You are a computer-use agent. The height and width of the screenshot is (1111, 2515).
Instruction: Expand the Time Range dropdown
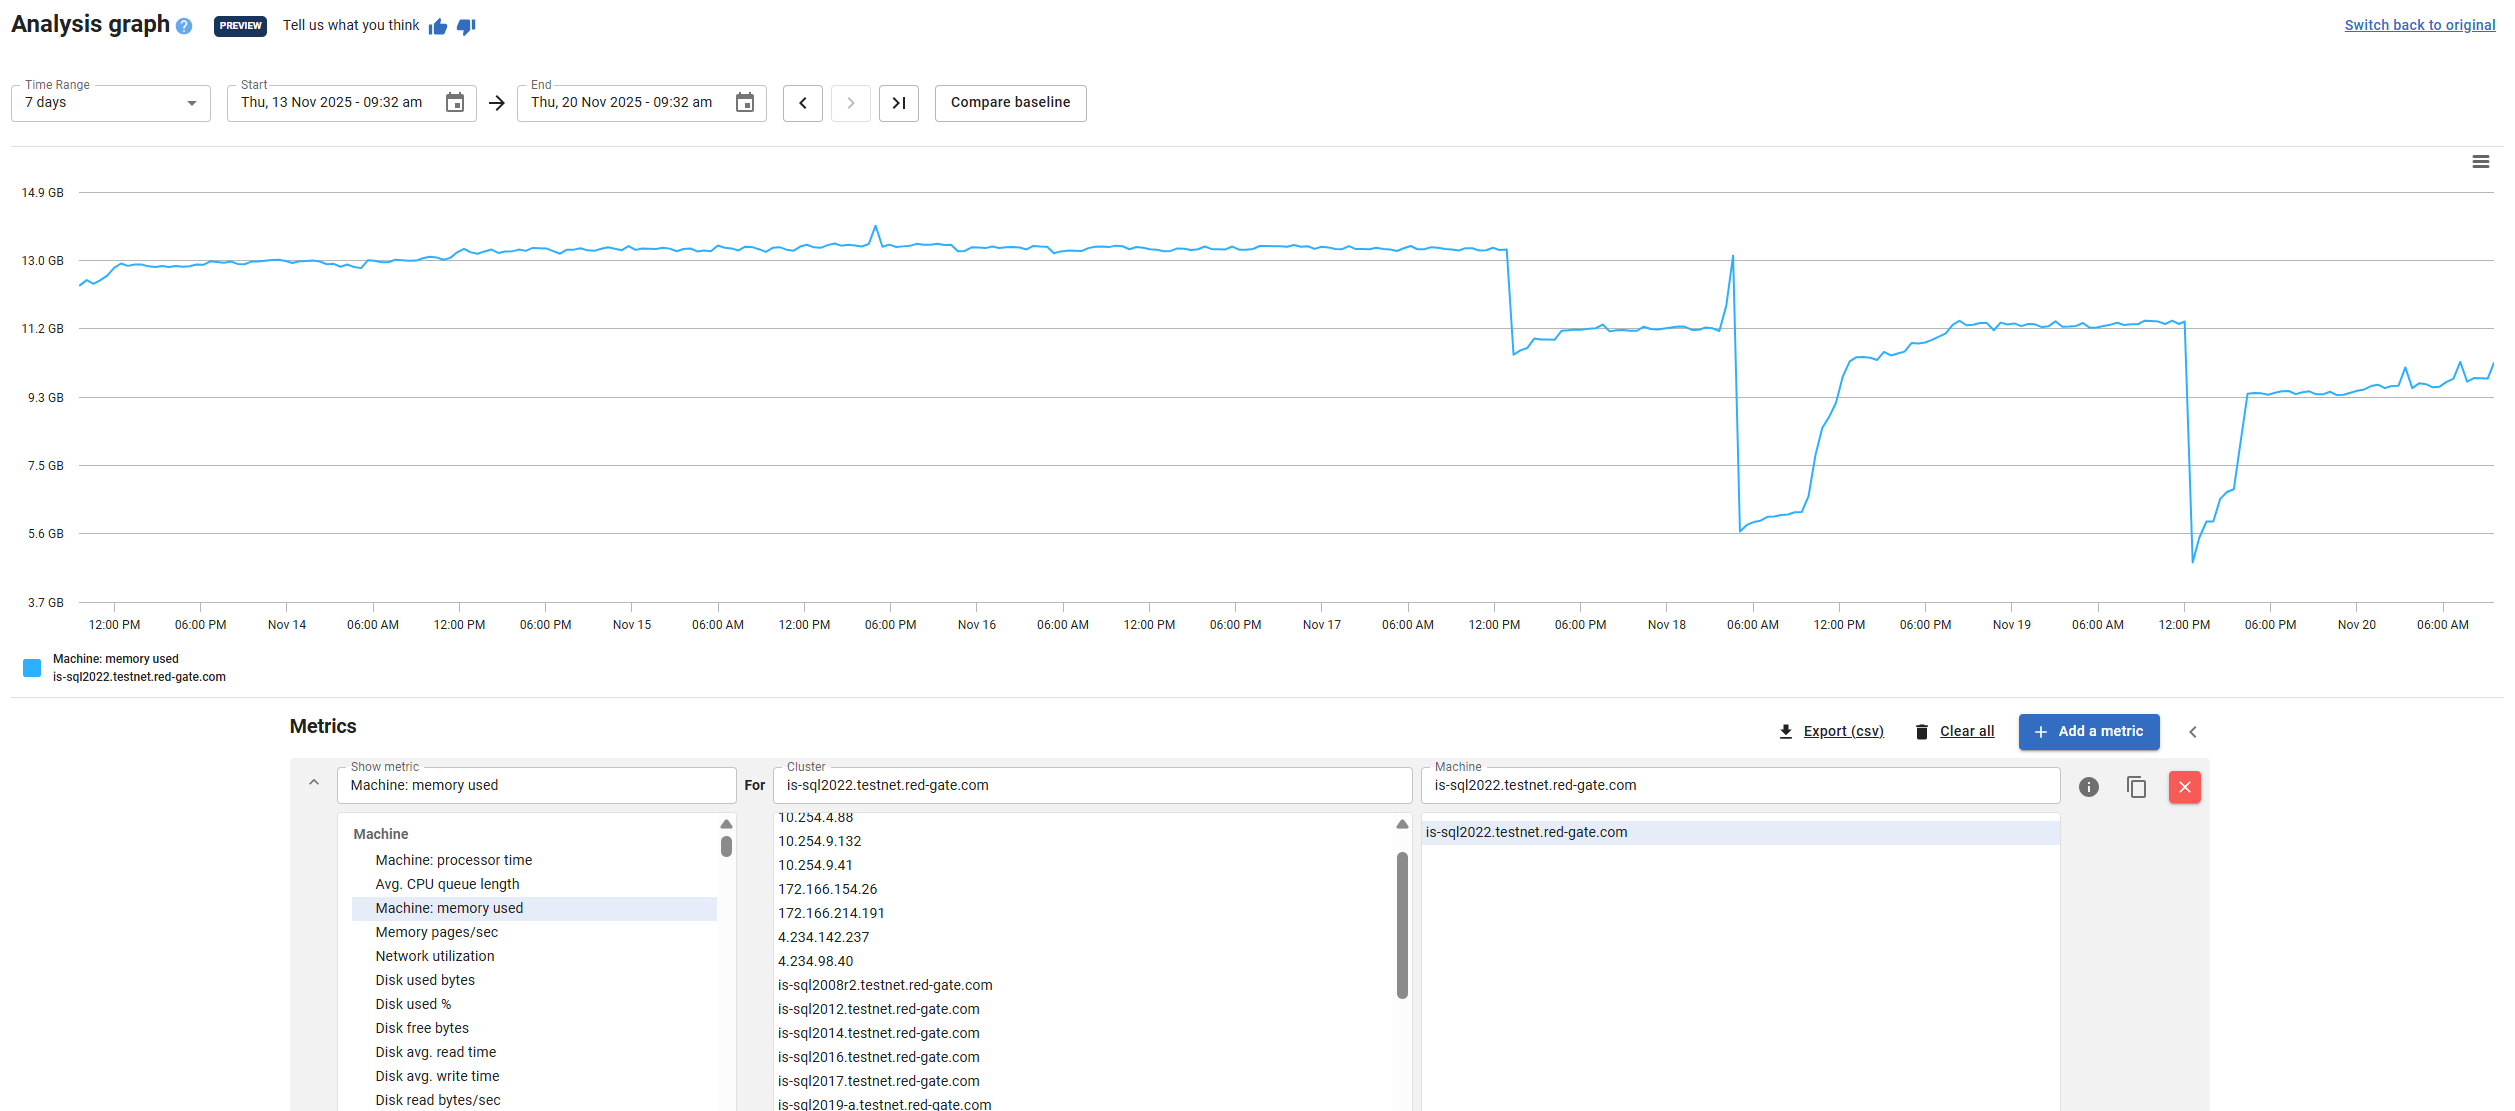110,103
